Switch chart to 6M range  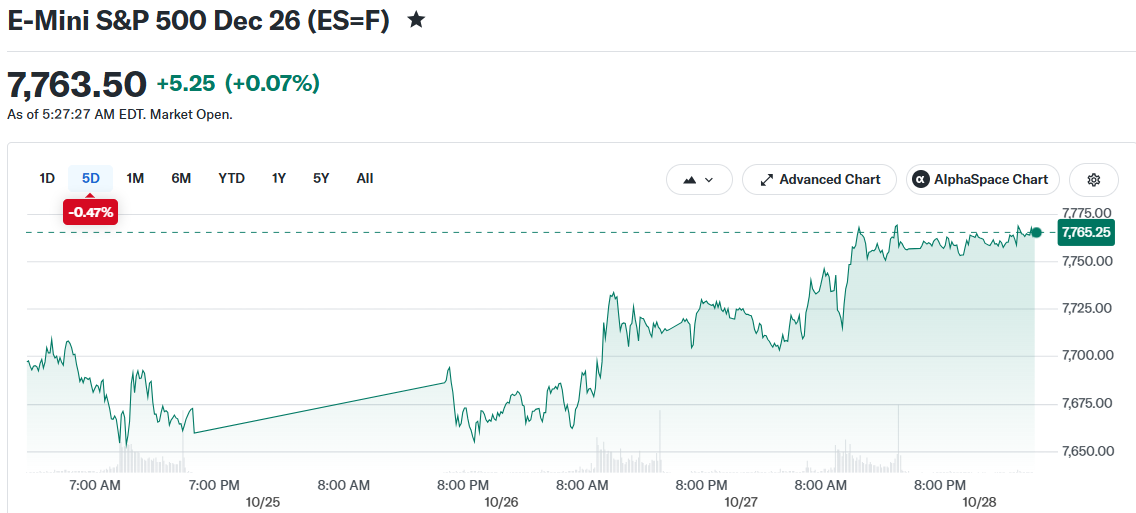pos(181,178)
